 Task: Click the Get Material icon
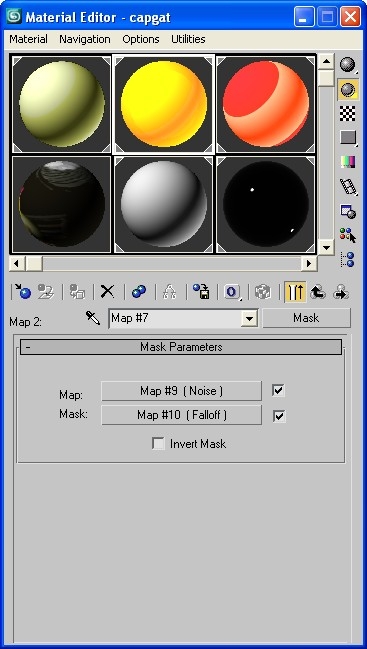(x=22, y=292)
